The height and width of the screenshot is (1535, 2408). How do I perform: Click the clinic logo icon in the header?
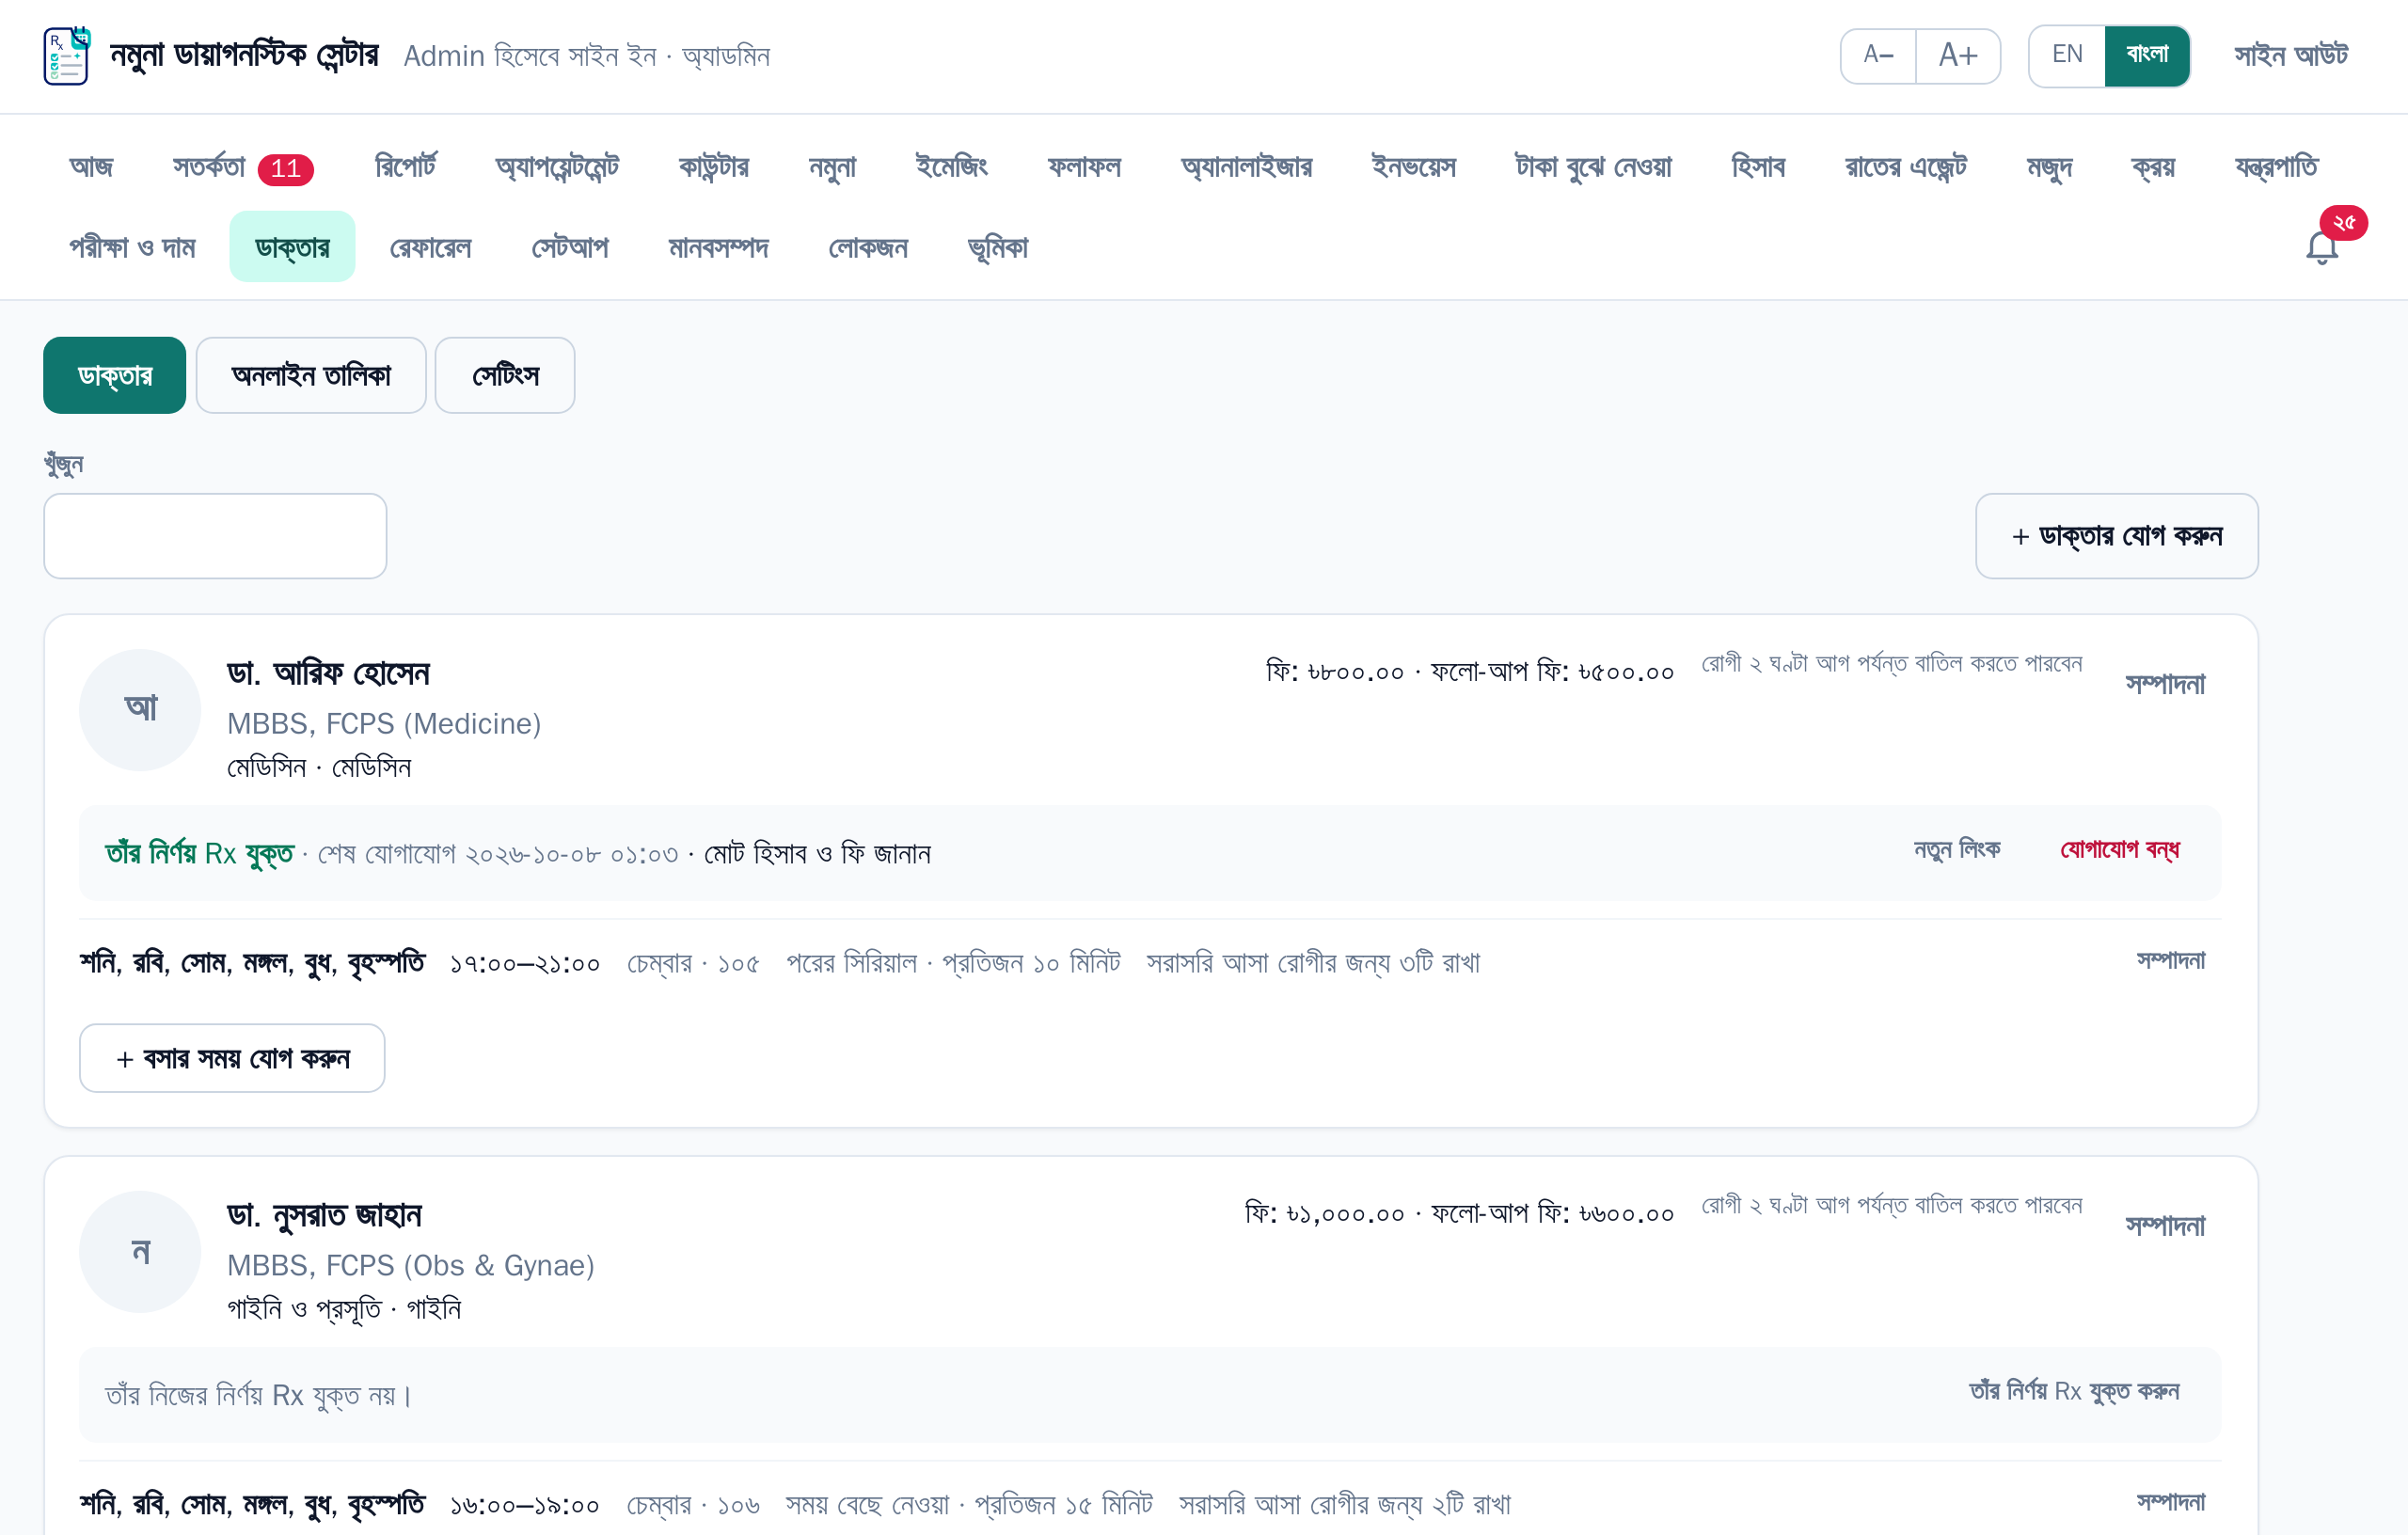tap(67, 56)
